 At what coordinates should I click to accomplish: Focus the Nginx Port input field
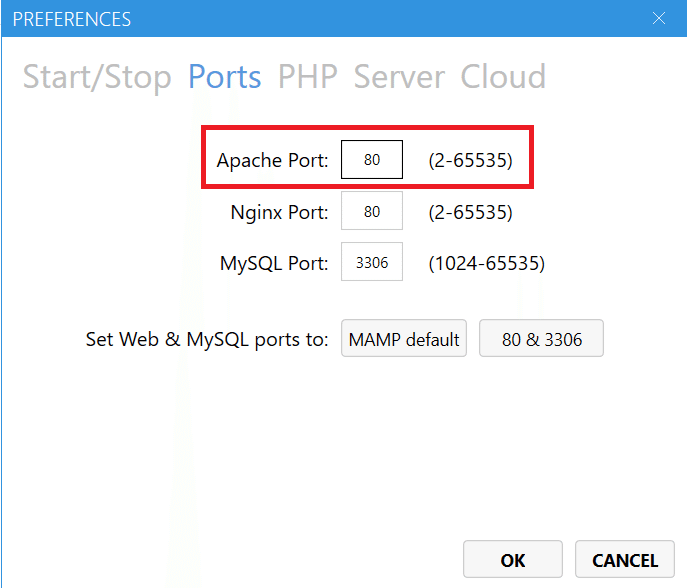[x=372, y=212]
